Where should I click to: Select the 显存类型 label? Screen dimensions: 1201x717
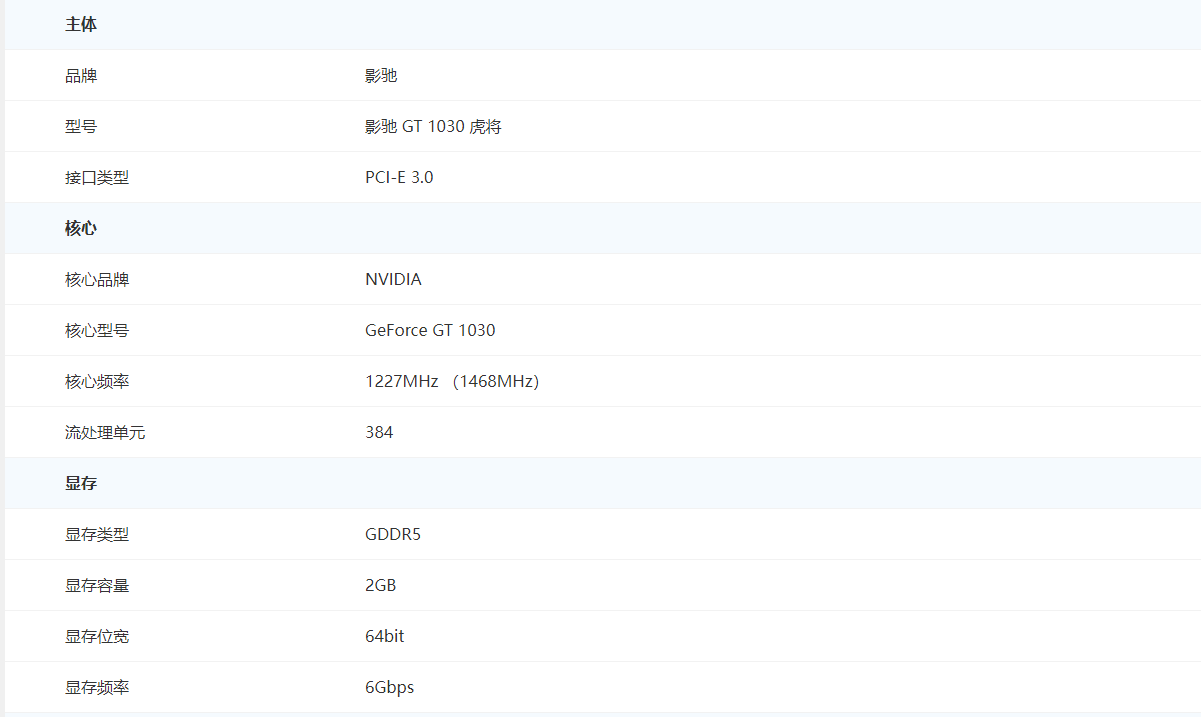coord(97,535)
